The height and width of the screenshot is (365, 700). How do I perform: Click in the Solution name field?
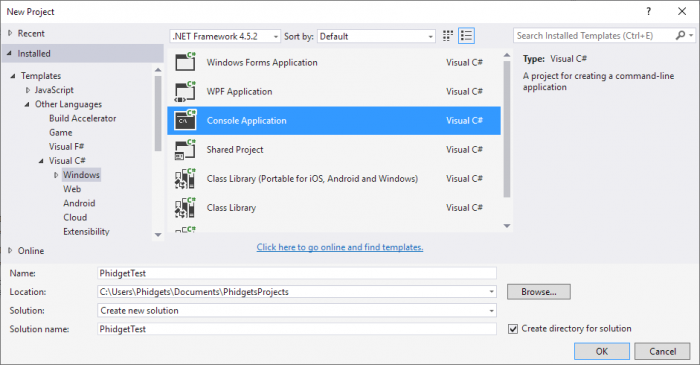(297, 329)
